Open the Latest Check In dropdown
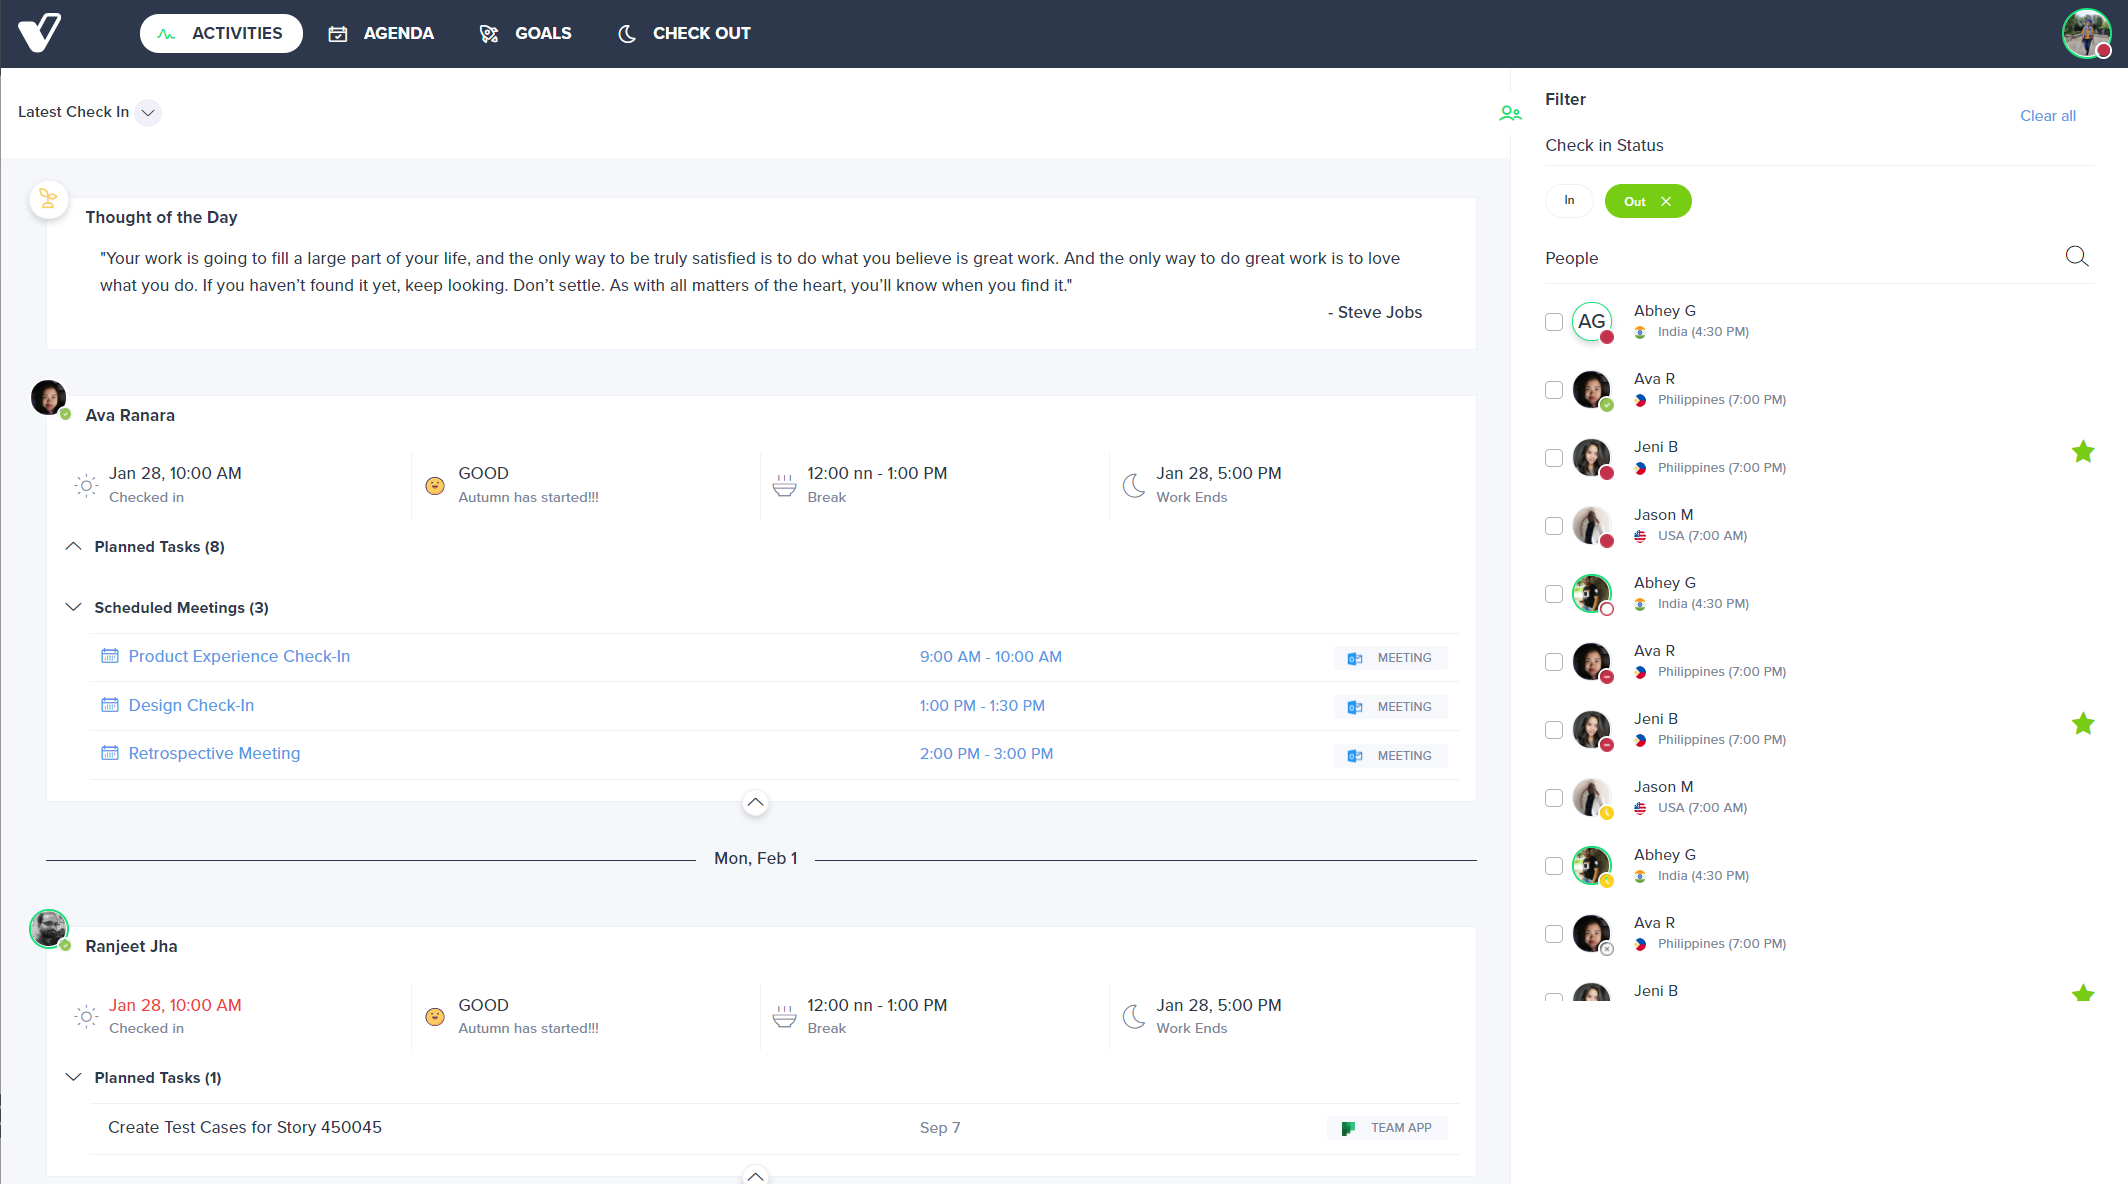This screenshot has height=1184, width=2128. [148, 112]
